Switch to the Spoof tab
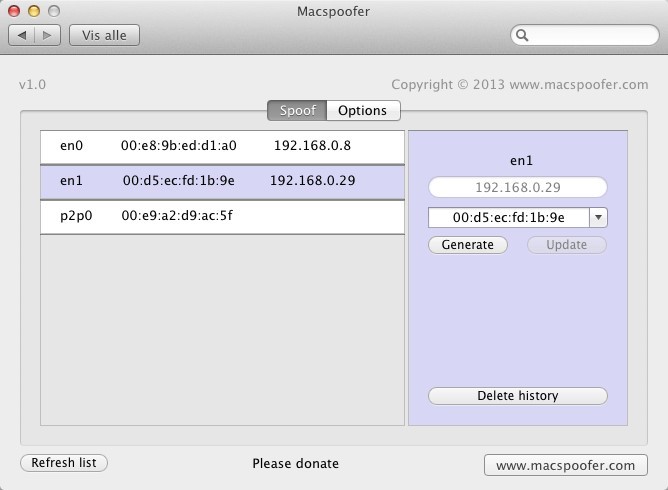This screenshot has height=490, width=668. coord(297,110)
